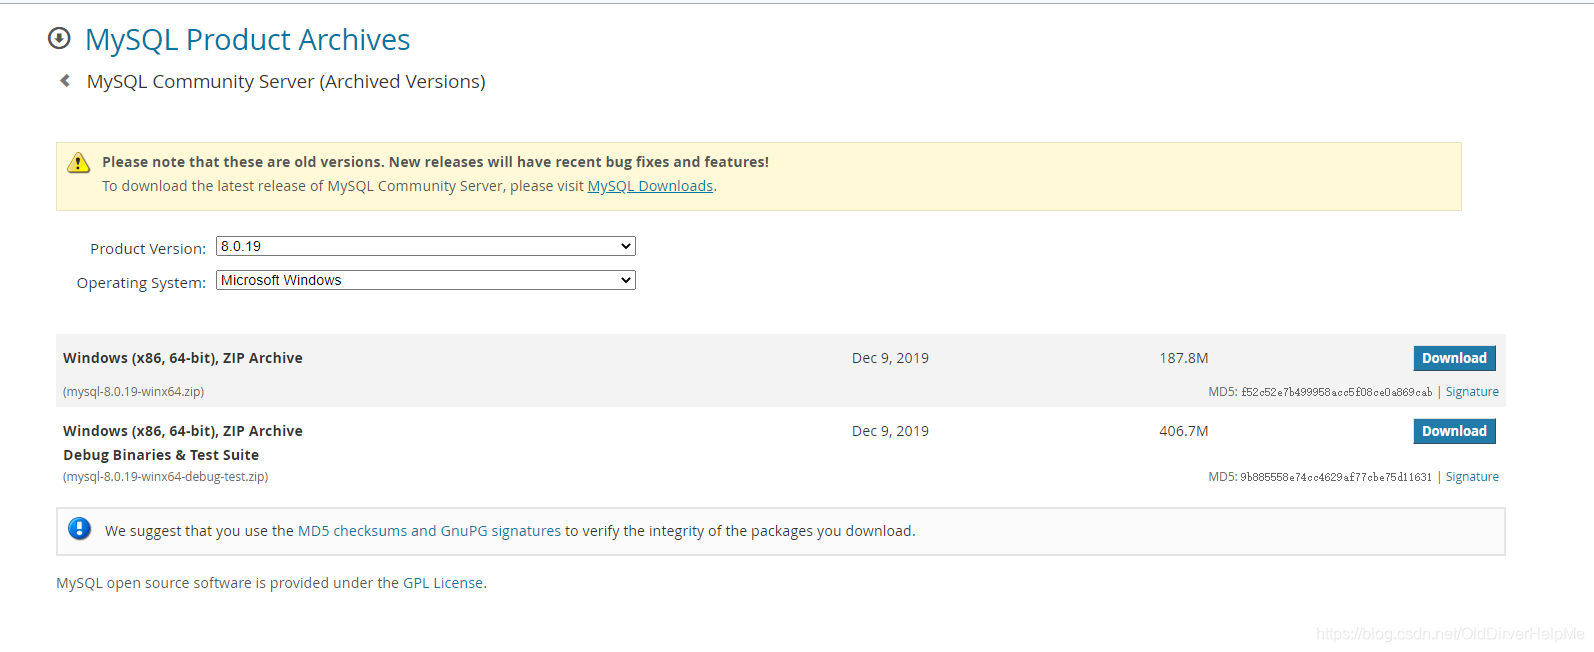Click the MD5 hash starting 9b885558
Image resolution: width=1594 pixels, height=652 pixels.
coord(1336,477)
